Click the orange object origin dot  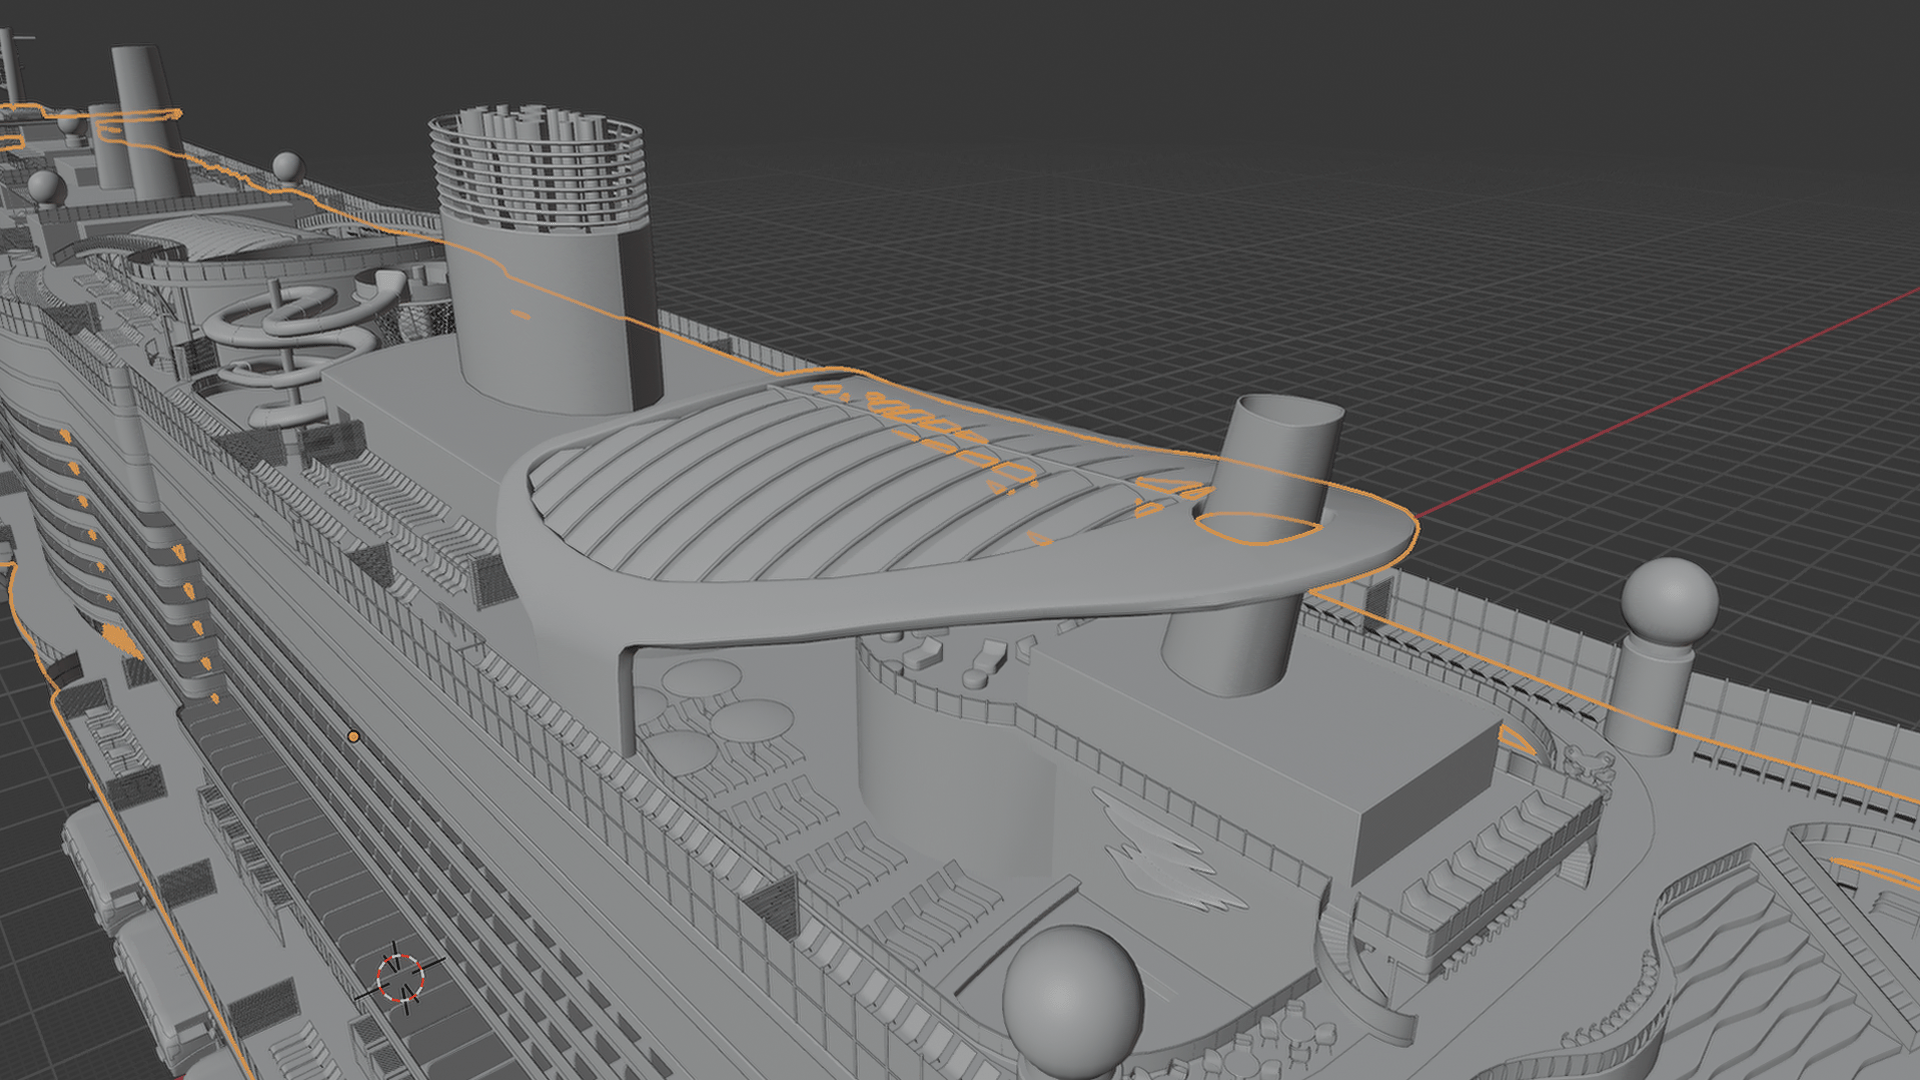pyautogui.click(x=353, y=736)
